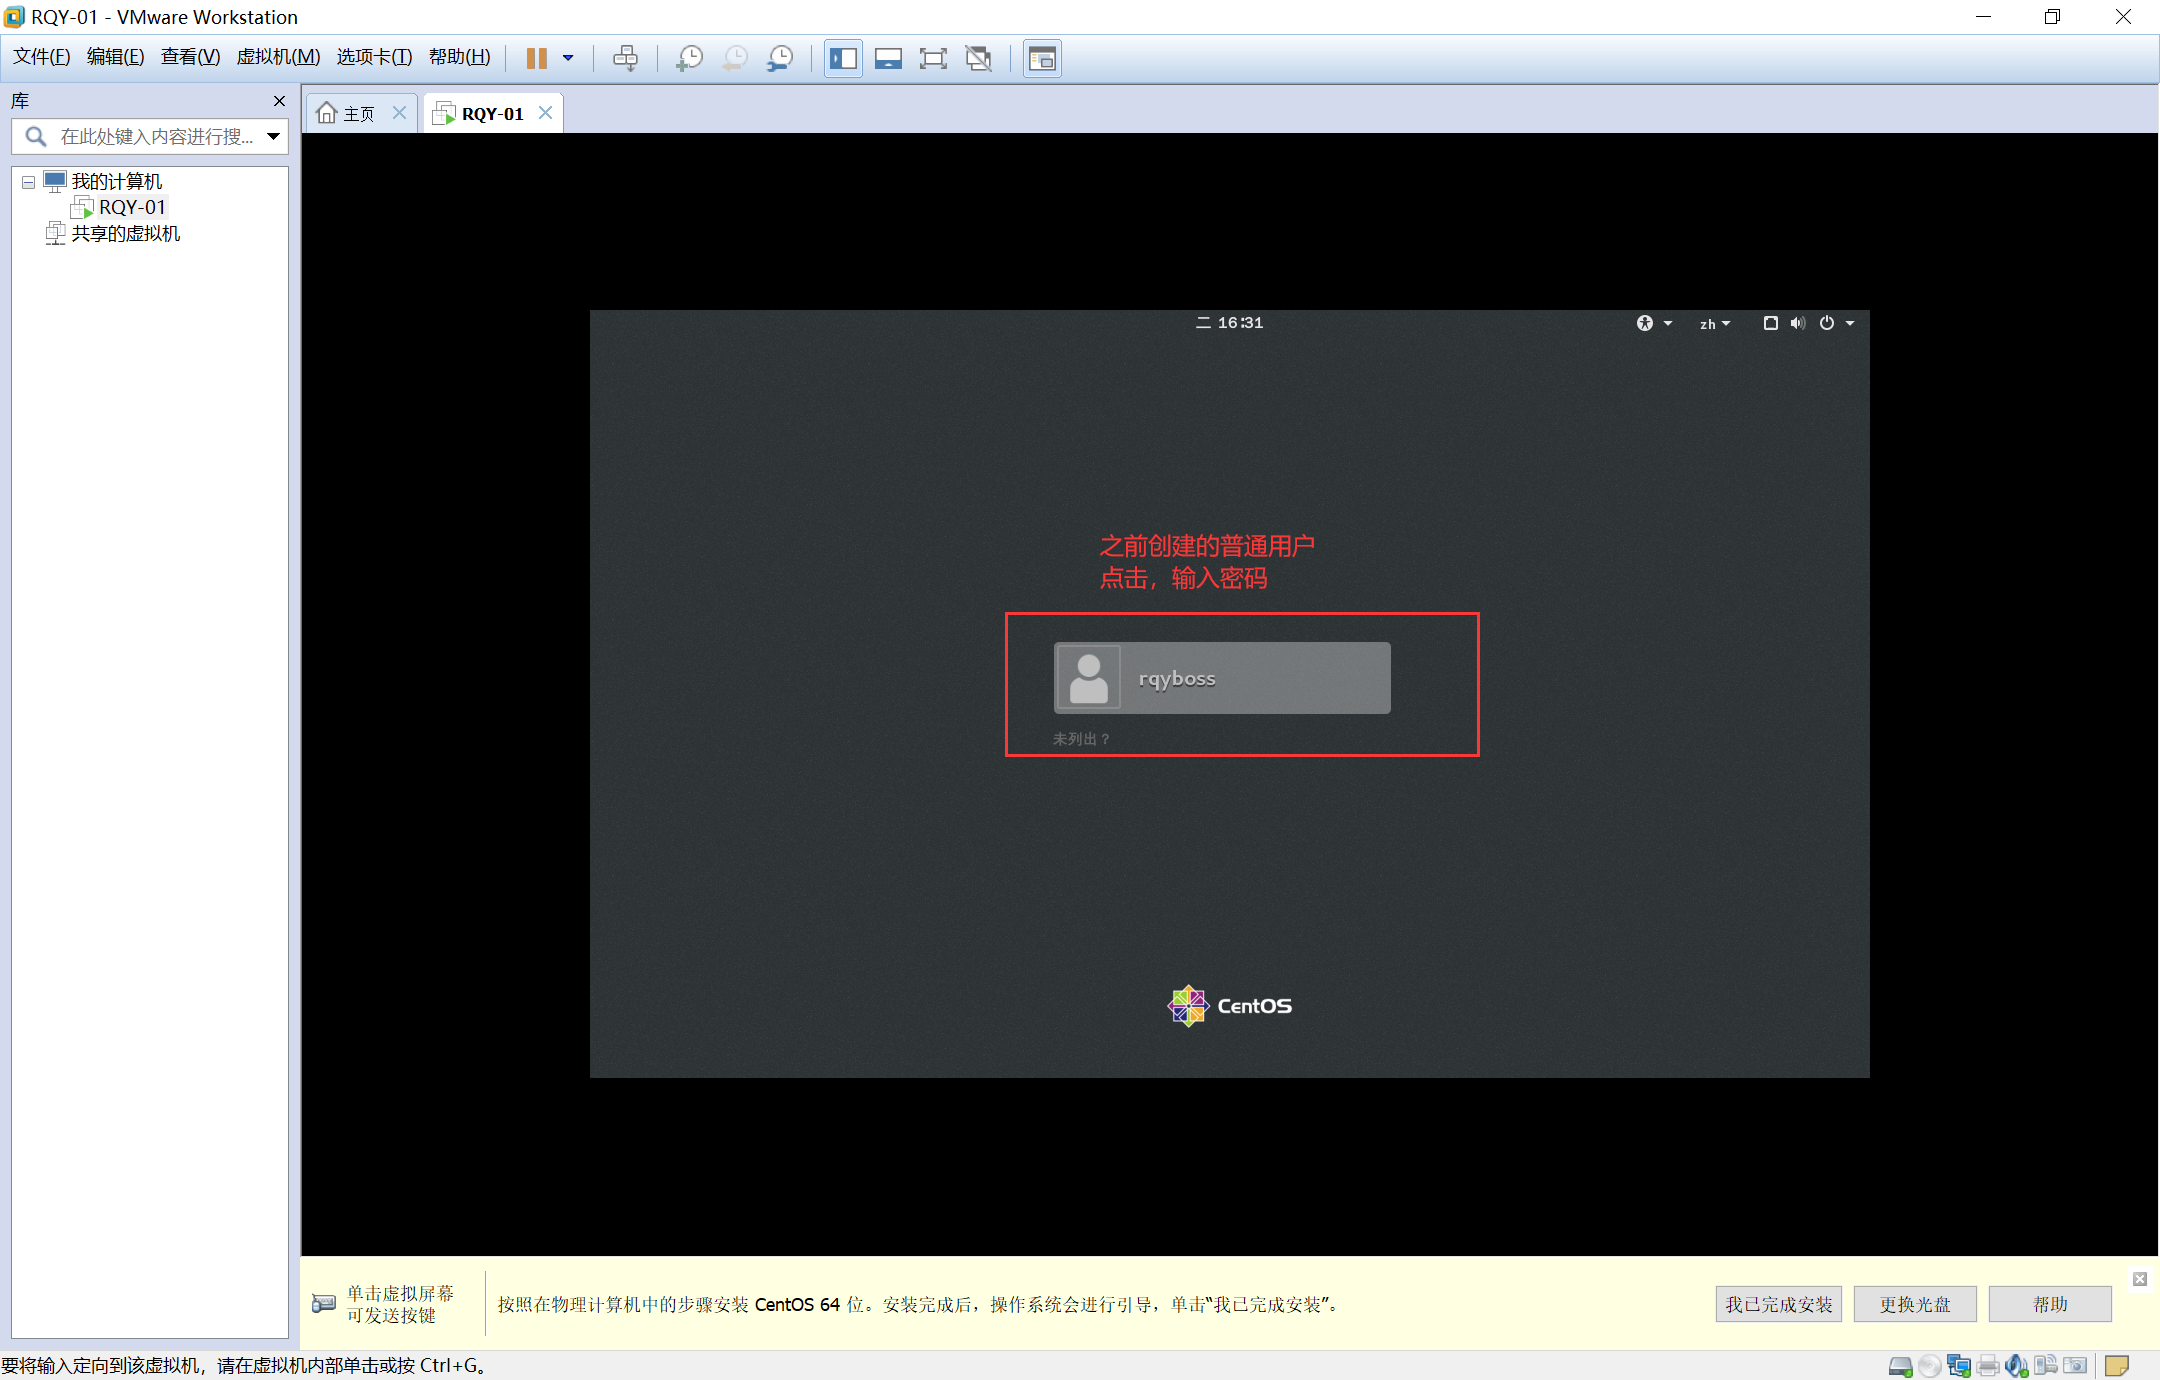Open the 编辑(E) menu

point(115,57)
